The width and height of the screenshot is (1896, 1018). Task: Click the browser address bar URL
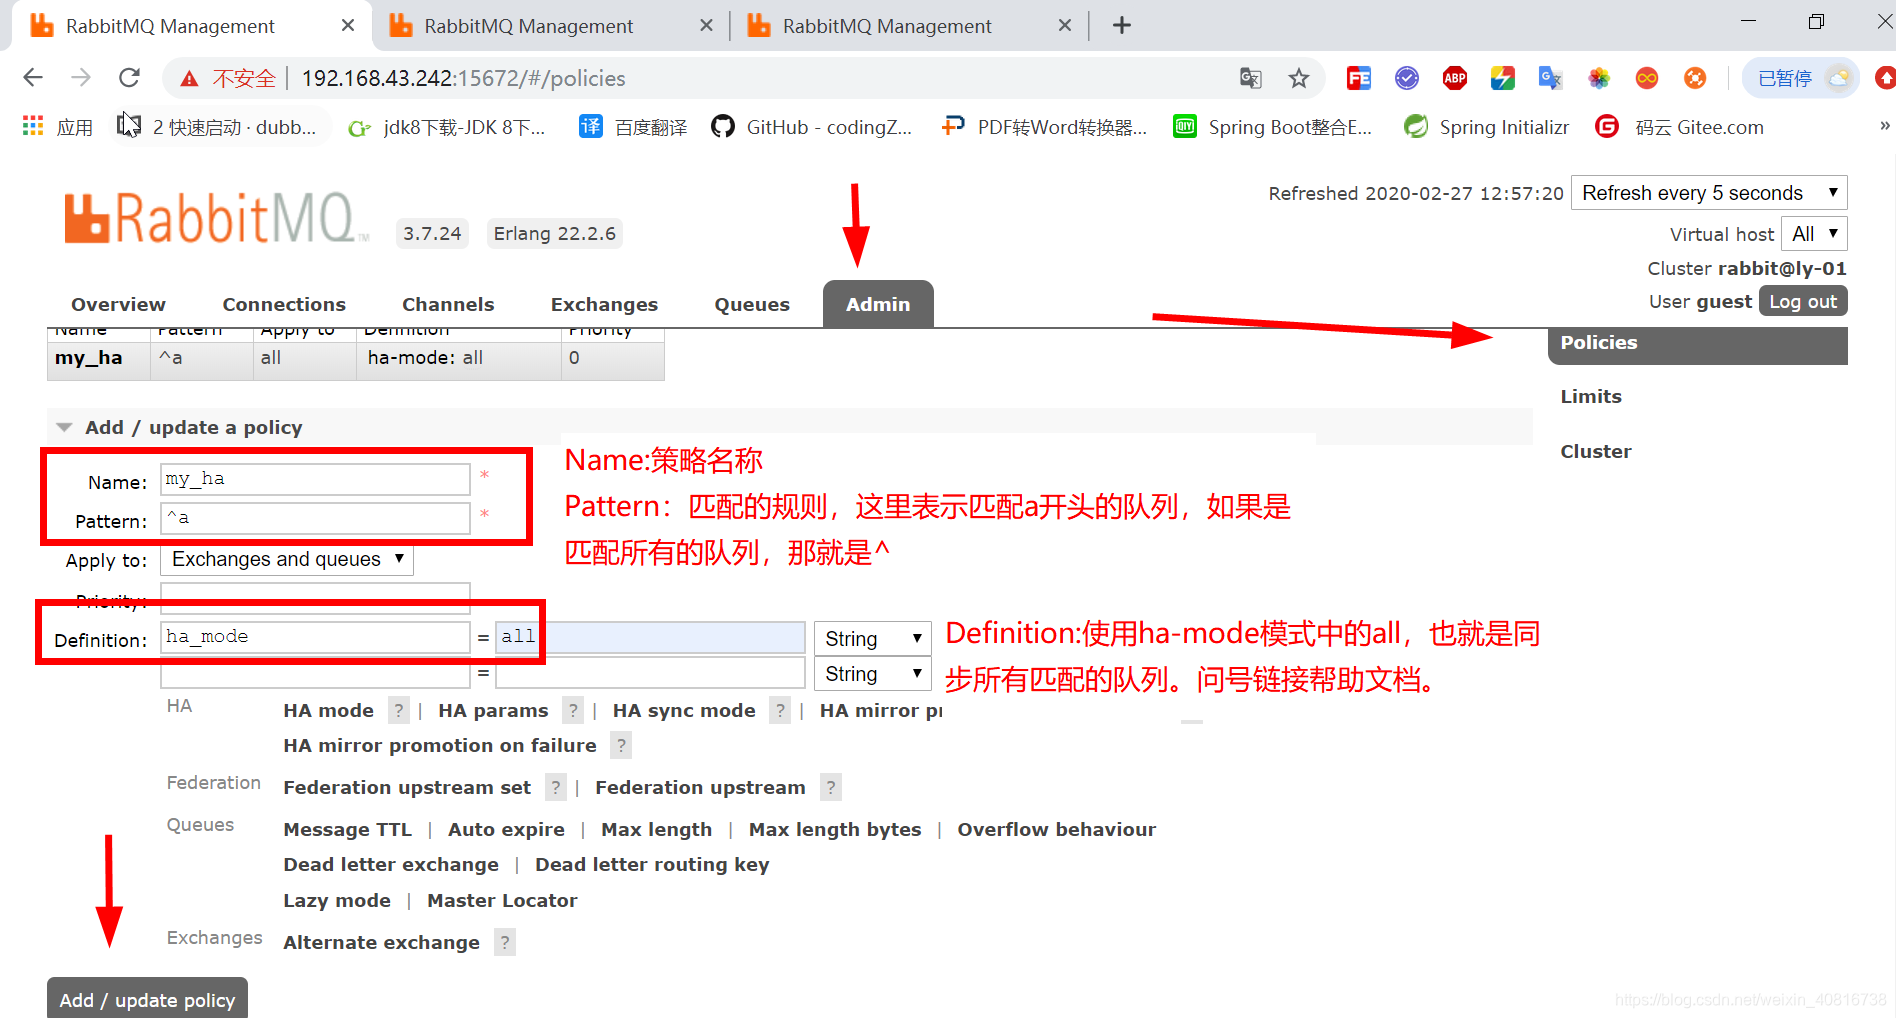(463, 78)
